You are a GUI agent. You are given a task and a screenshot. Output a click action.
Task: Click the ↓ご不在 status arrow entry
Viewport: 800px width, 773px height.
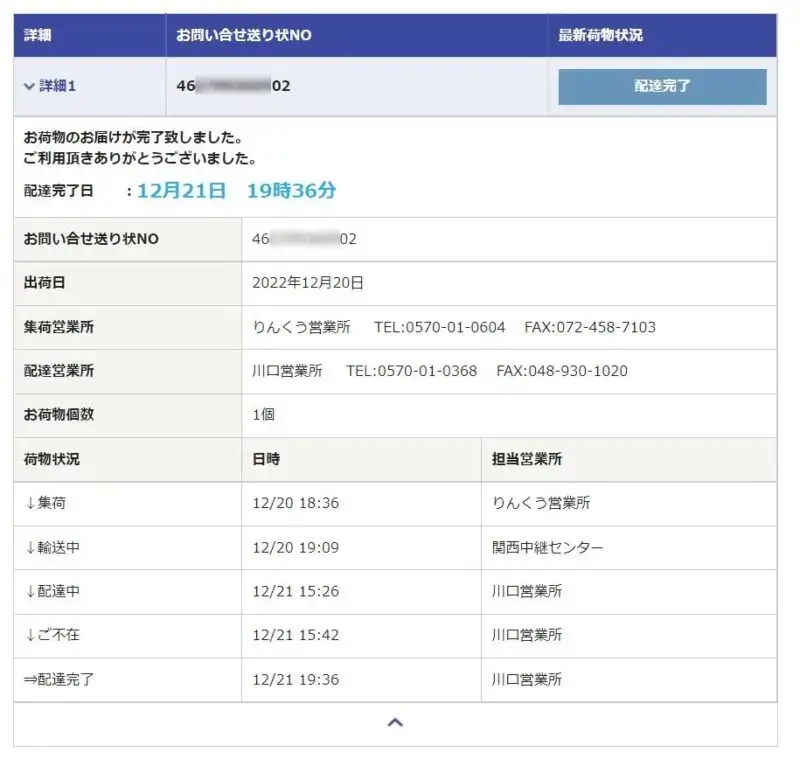[52, 635]
